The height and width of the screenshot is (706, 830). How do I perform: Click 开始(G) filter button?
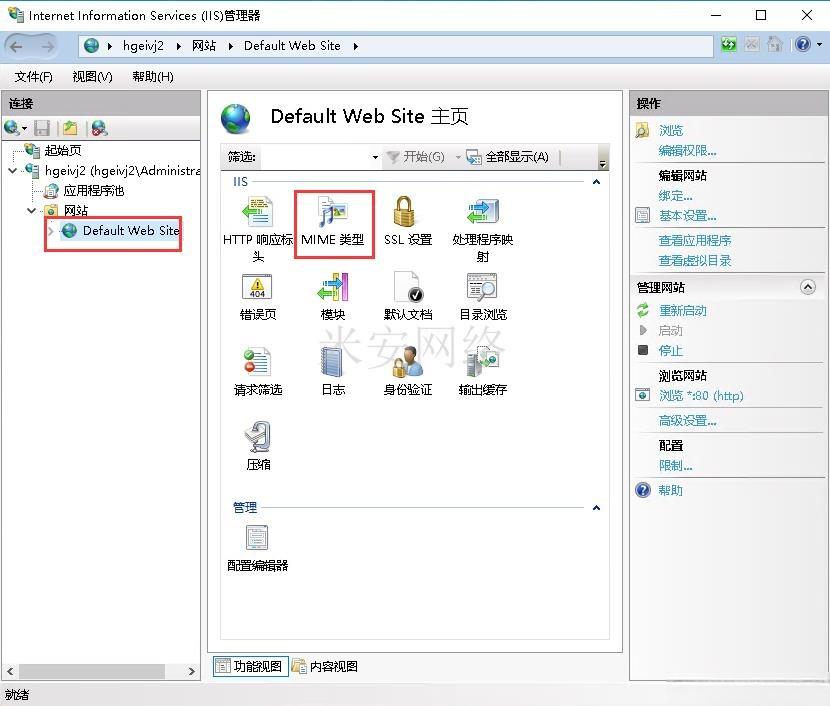pos(416,157)
